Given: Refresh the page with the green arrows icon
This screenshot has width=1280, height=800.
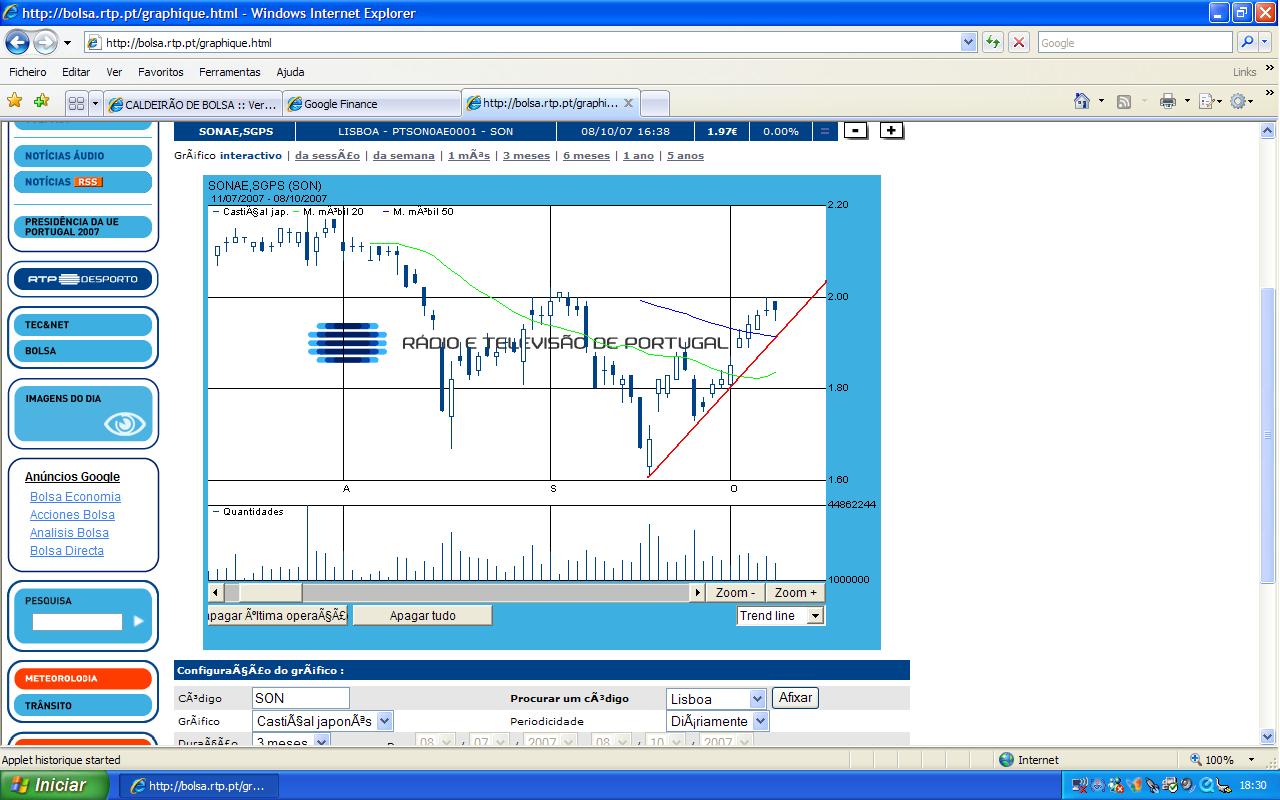Looking at the screenshot, I should tap(992, 42).
